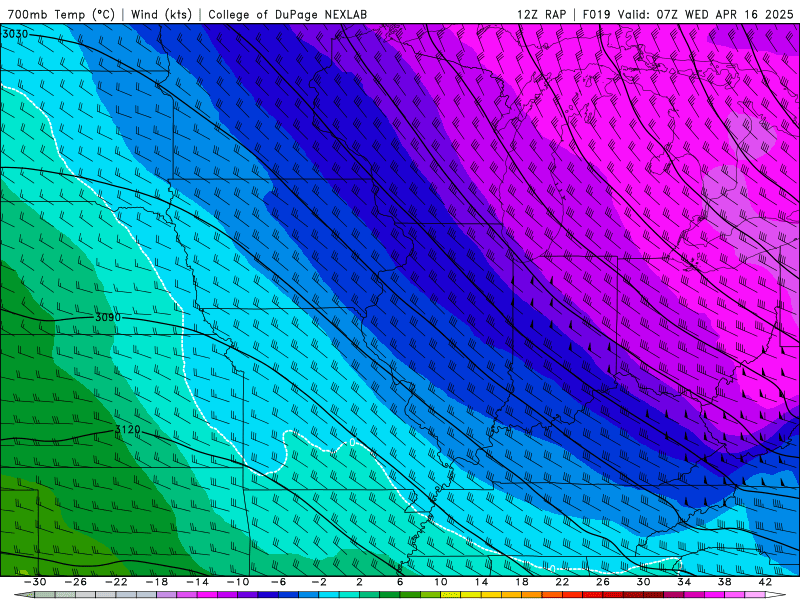
Task: Click the red segment of the color bar
Action: pos(572,595)
